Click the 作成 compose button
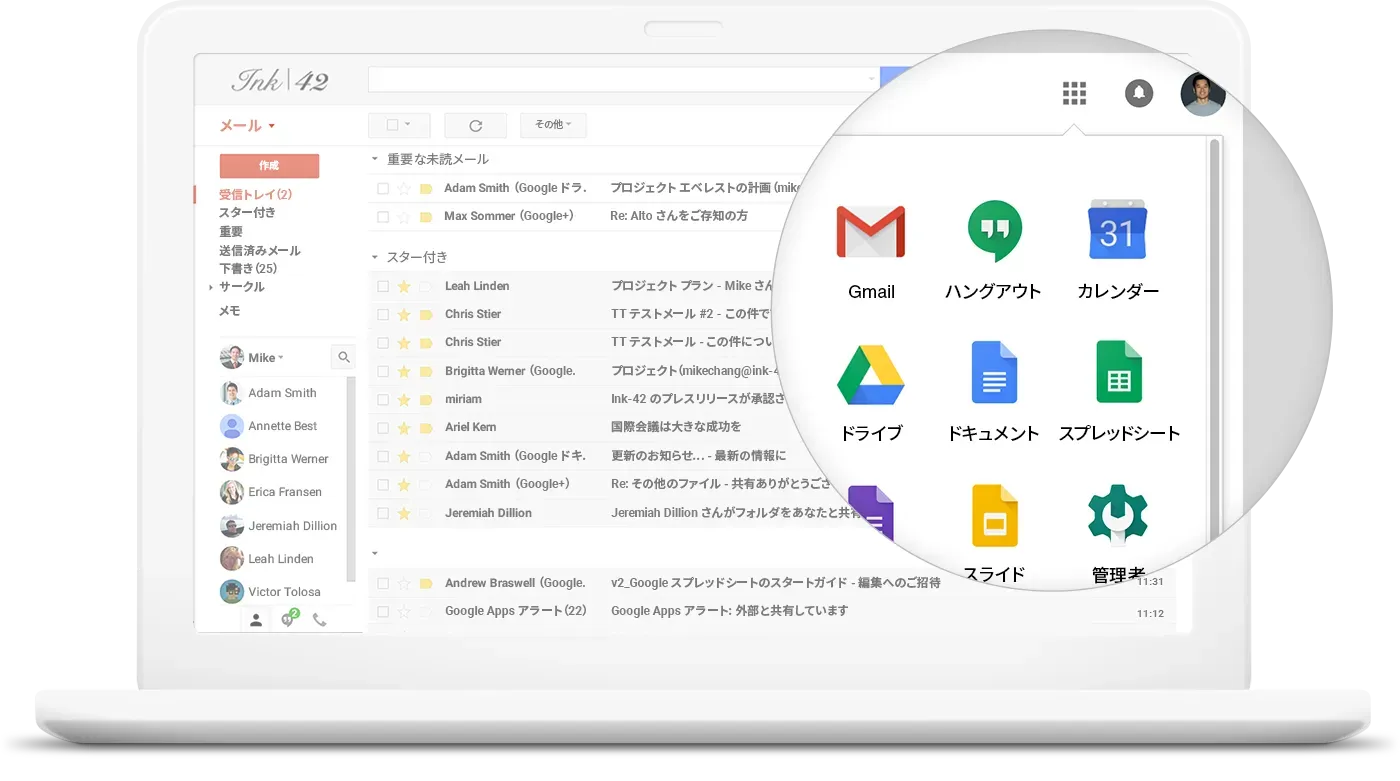The height and width of the screenshot is (781, 1400). point(269,166)
